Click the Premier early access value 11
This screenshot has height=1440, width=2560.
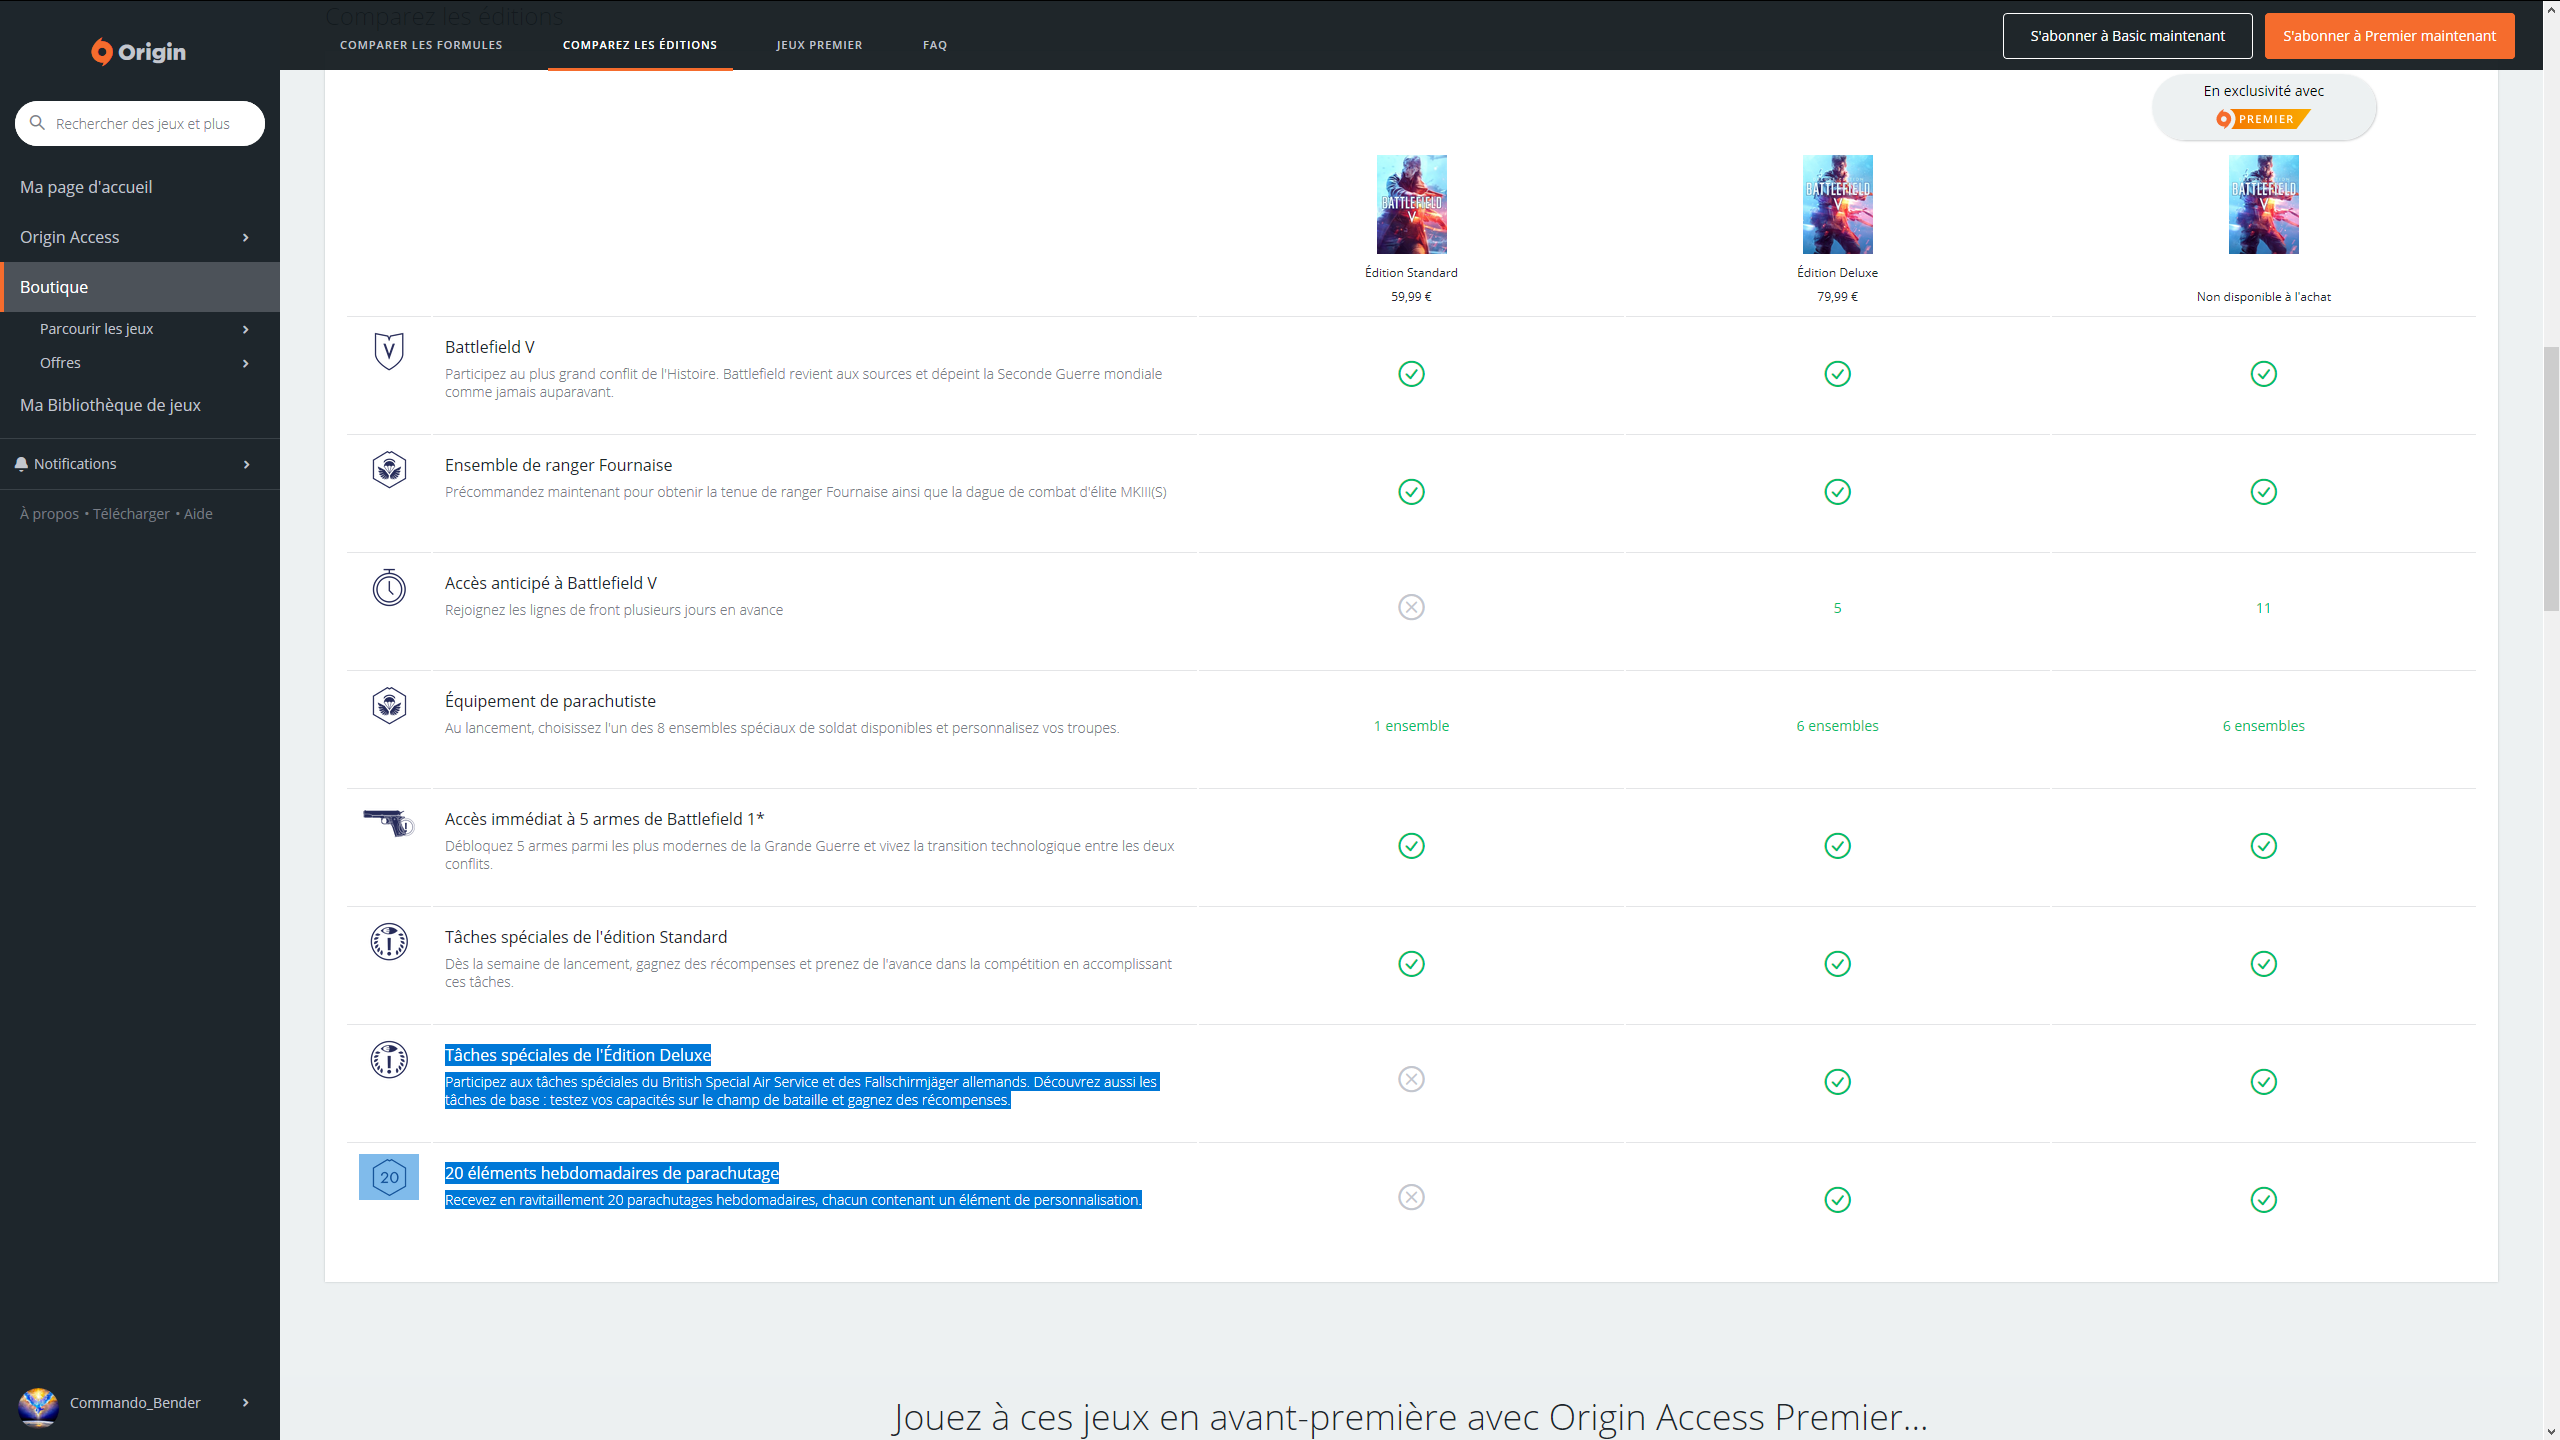(2263, 608)
